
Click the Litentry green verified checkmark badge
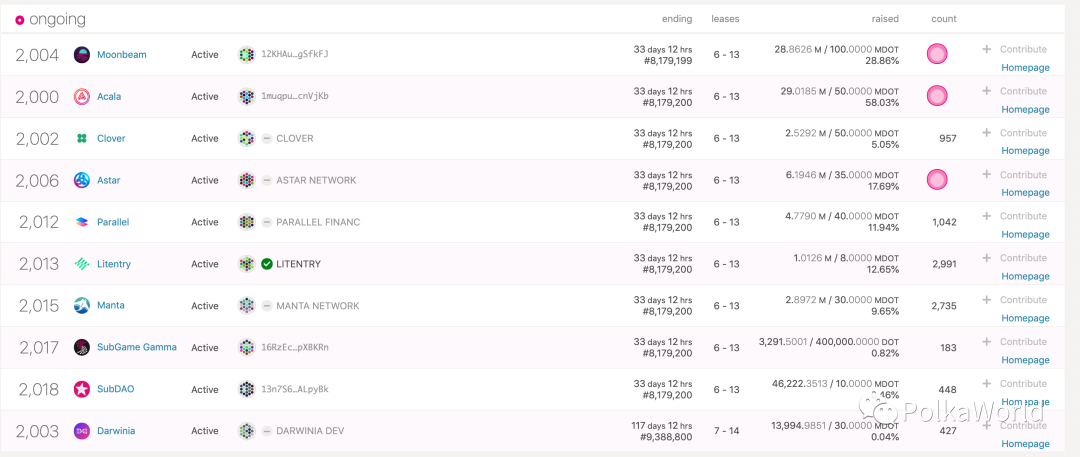point(267,264)
